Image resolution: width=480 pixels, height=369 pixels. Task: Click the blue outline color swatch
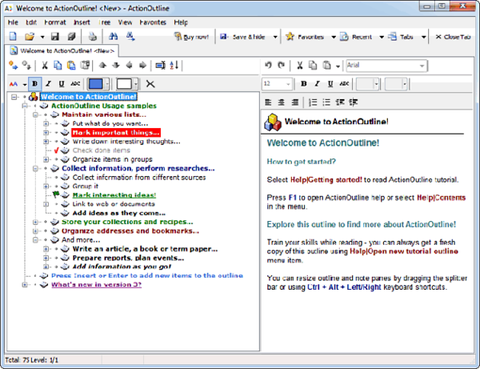(95, 84)
